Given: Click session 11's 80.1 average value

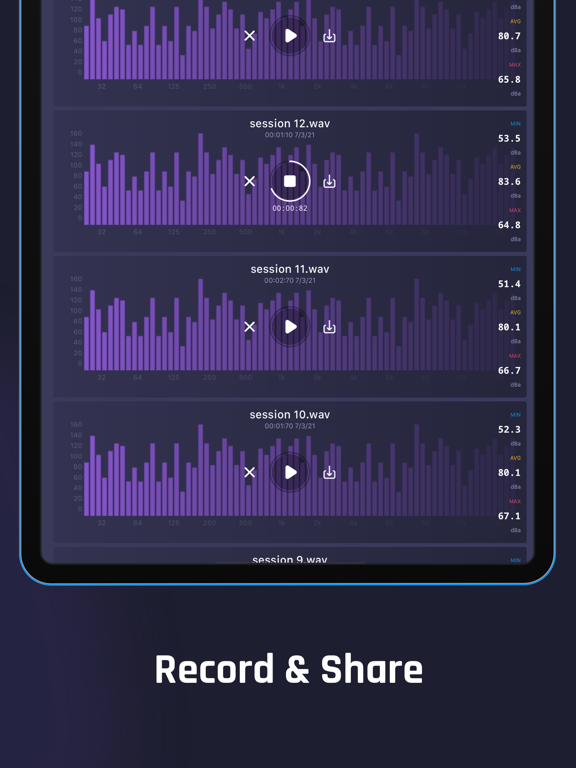Looking at the screenshot, I should coord(509,327).
